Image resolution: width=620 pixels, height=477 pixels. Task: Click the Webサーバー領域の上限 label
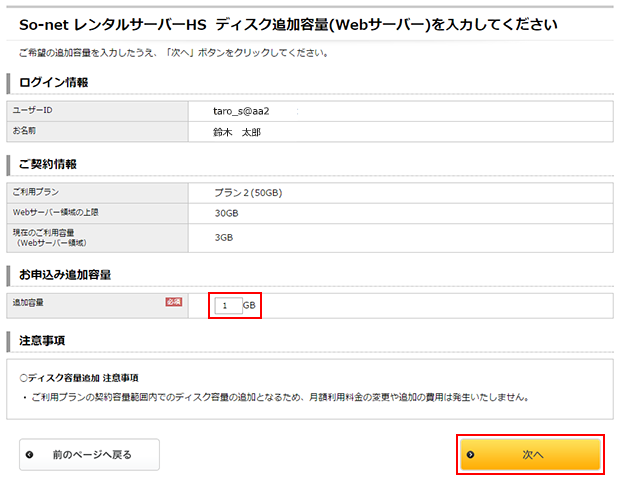(55, 213)
